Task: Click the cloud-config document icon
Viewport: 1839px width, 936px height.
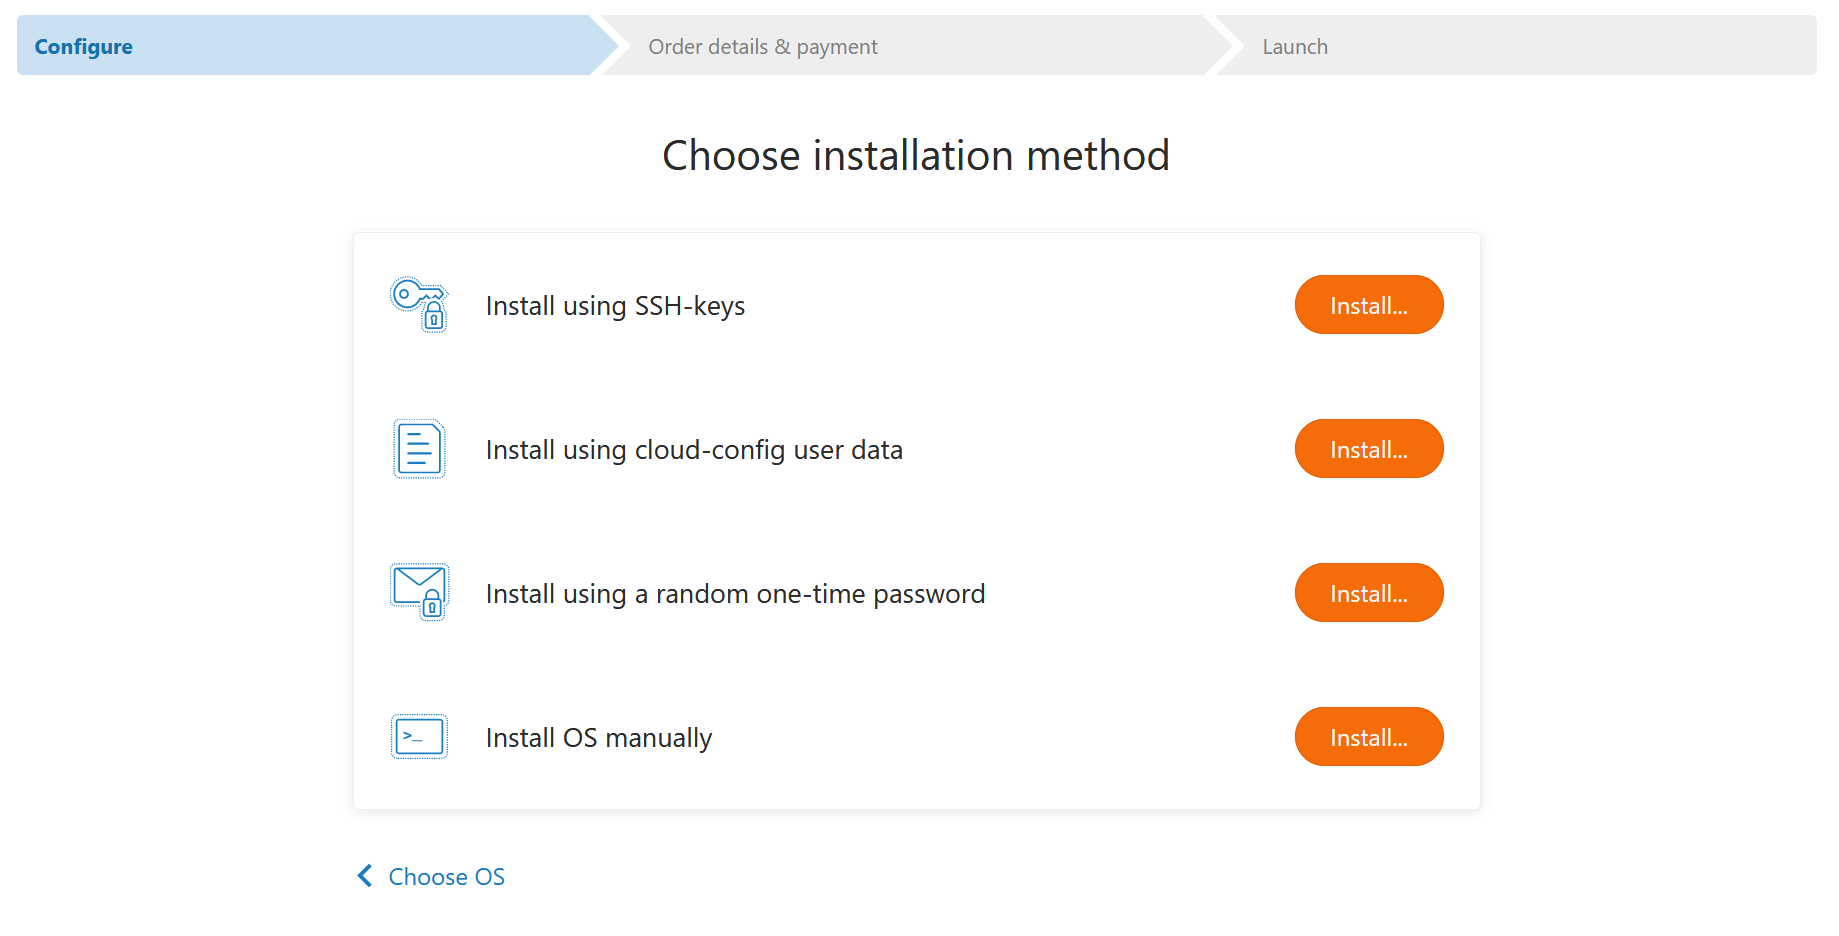Action: point(419,449)
